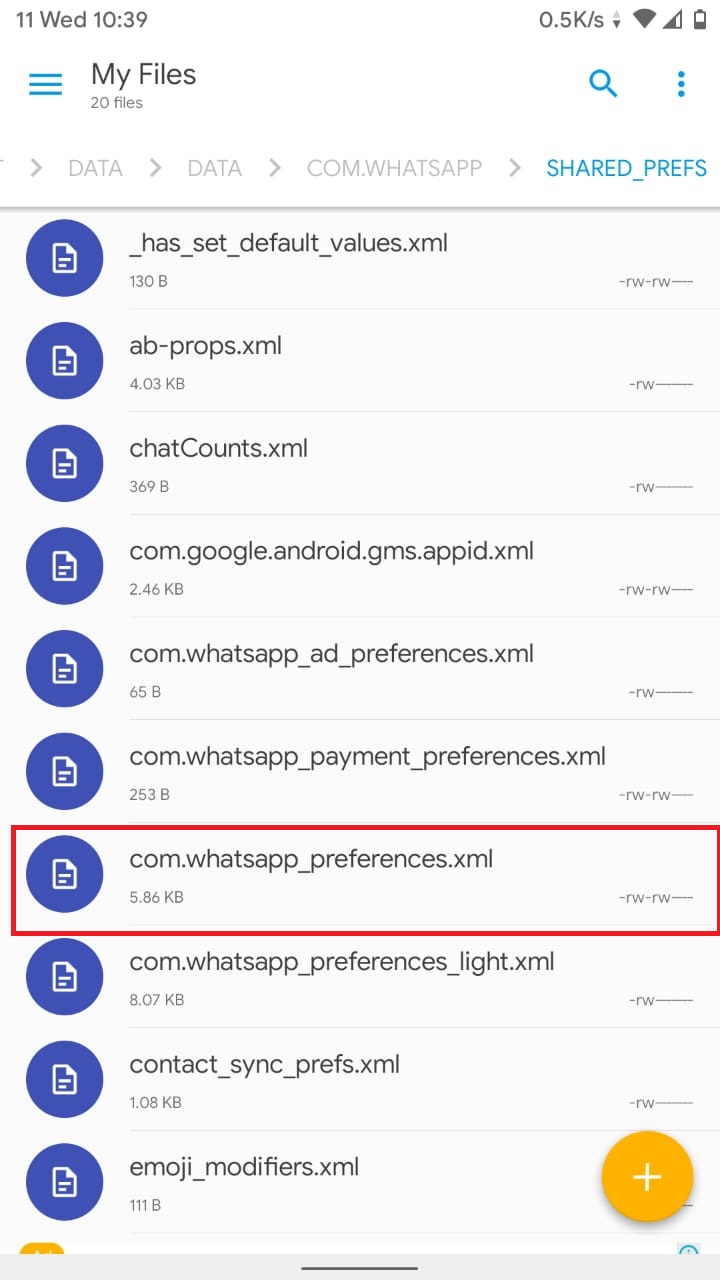Jump to first DATA breadcrumb
720x1280 pixels.
pos(95,168)
